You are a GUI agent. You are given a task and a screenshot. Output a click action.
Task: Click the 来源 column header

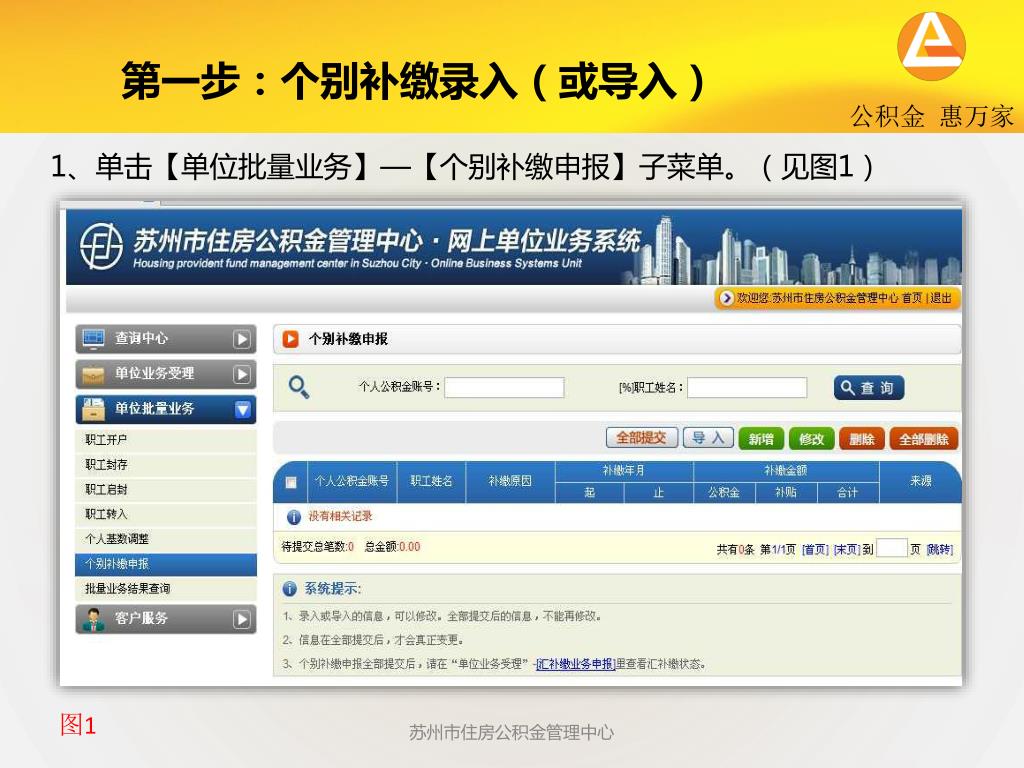[x=921, y=482]
